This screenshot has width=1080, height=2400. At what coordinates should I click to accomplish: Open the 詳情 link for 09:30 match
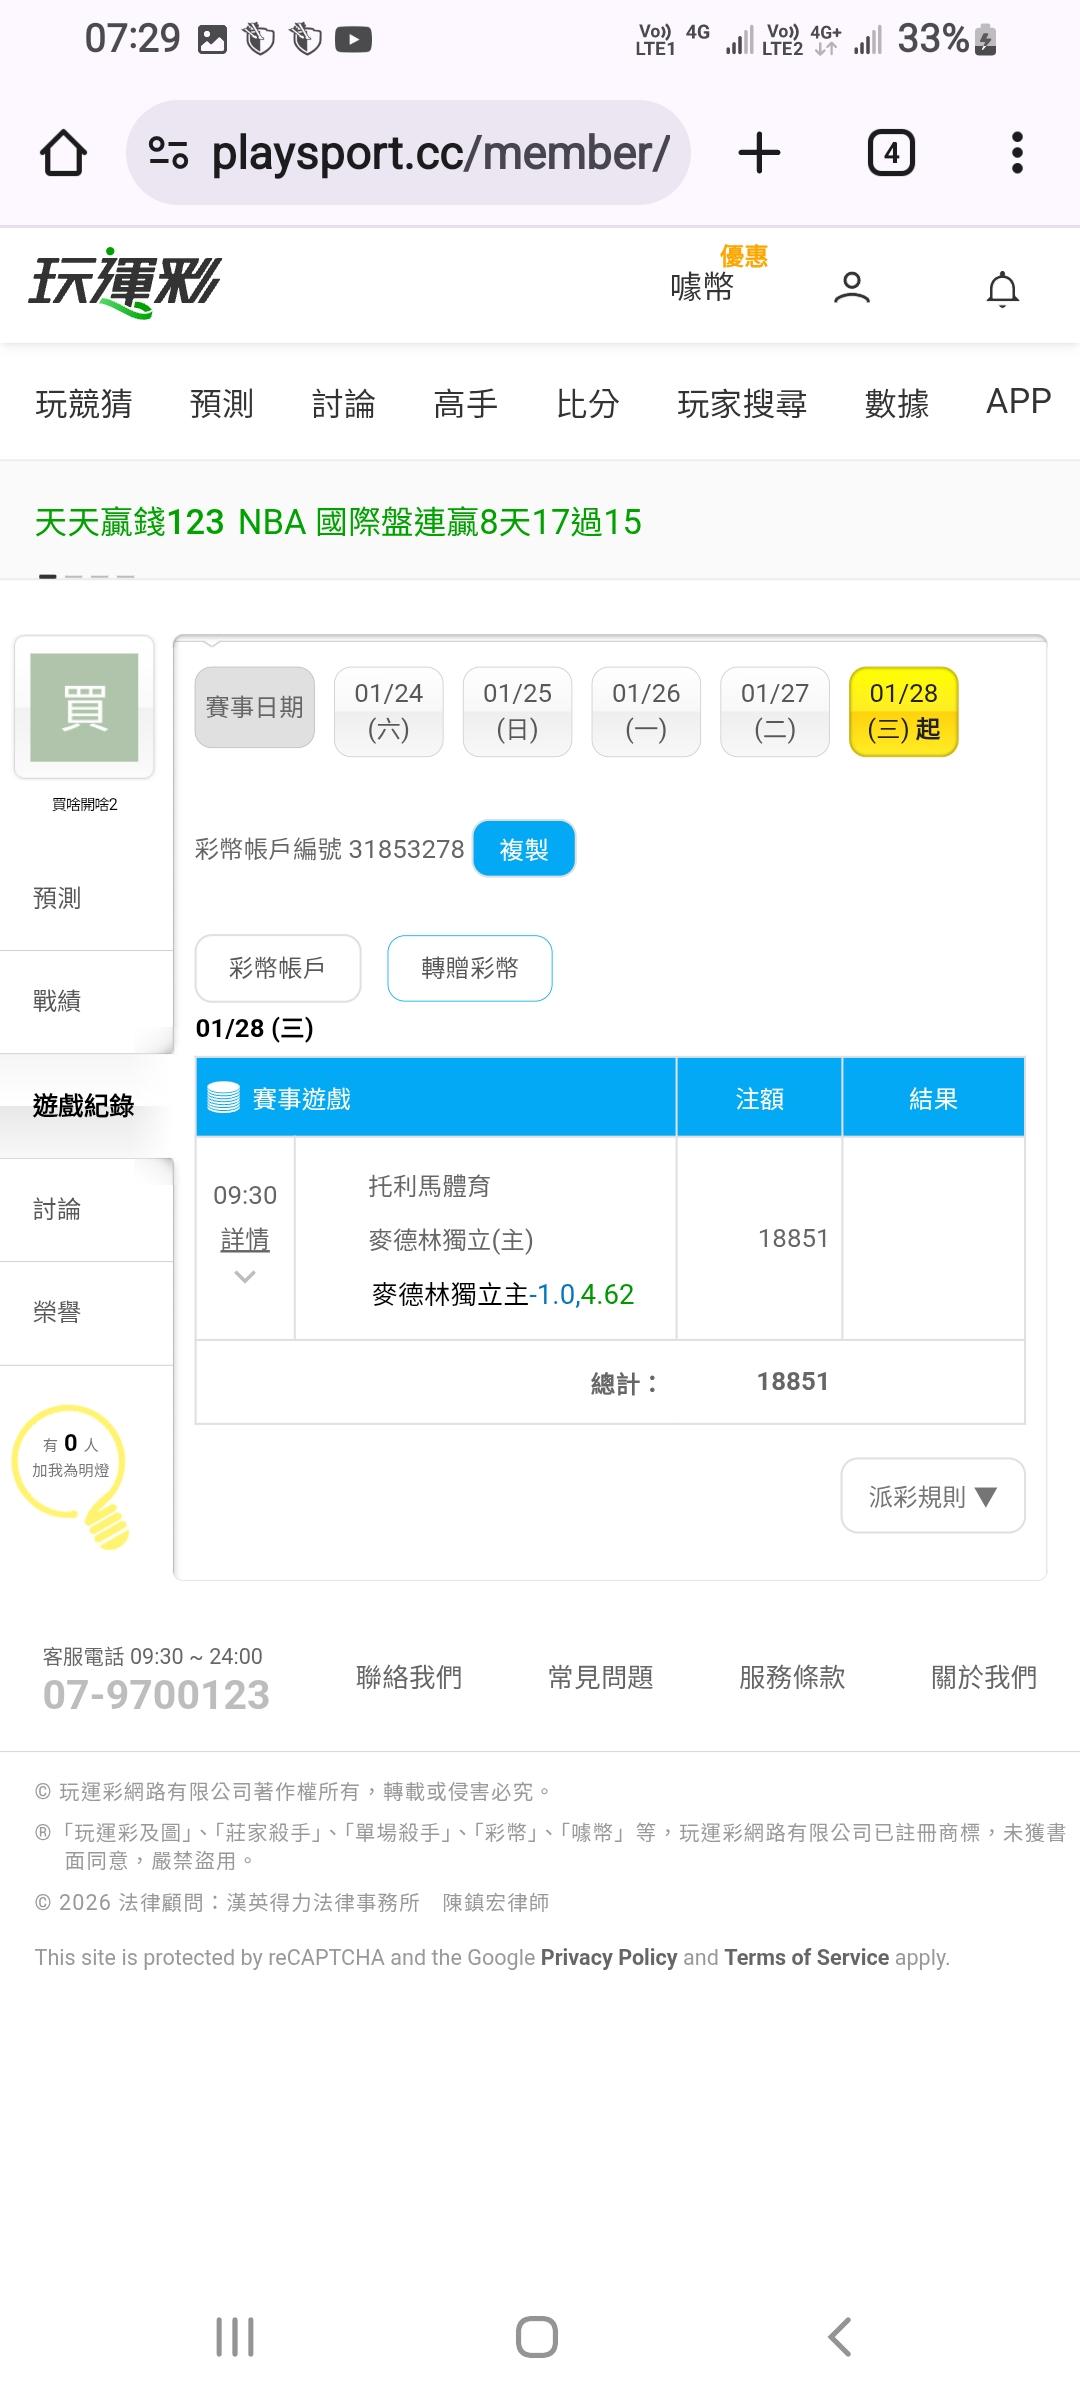tap(245, 1240)
